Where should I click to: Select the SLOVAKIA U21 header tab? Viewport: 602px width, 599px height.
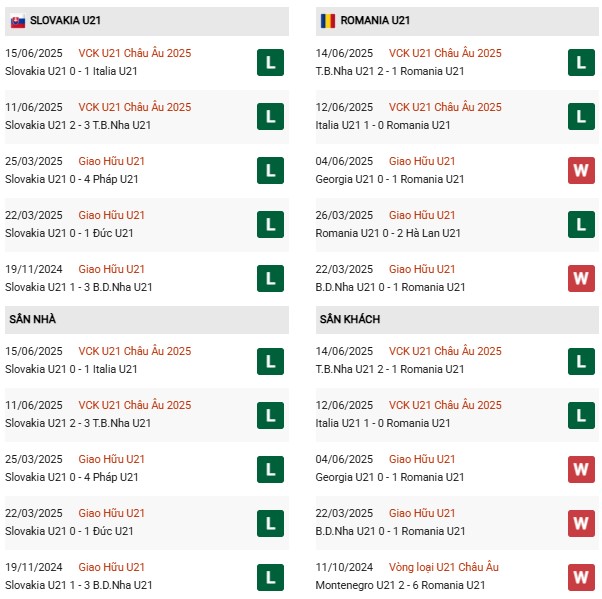(65, 20)
